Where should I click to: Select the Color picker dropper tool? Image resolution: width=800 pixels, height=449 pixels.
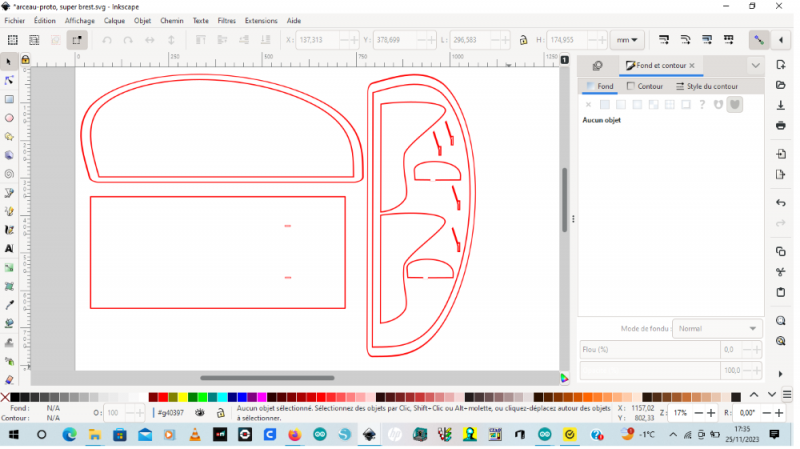(9, 305)
